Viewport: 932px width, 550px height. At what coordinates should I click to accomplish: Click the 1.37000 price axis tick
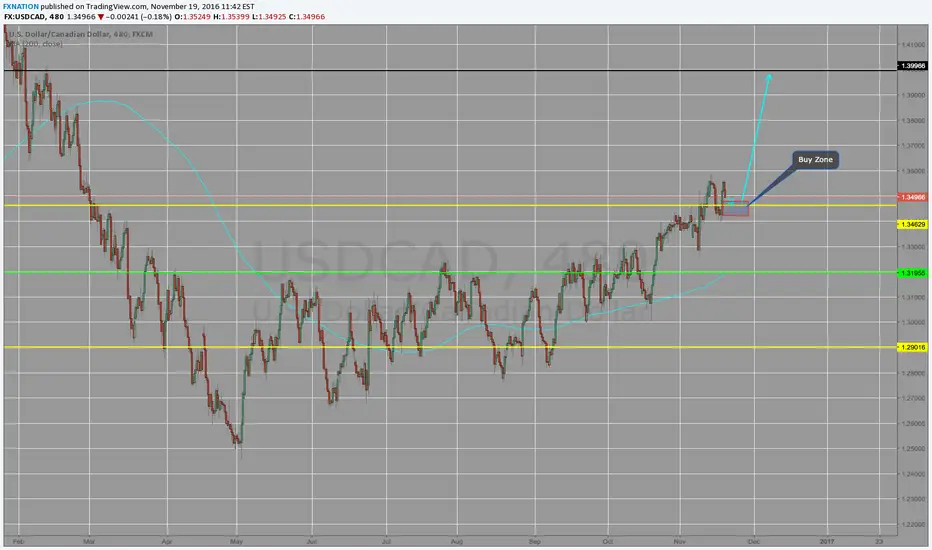point(913,145)
